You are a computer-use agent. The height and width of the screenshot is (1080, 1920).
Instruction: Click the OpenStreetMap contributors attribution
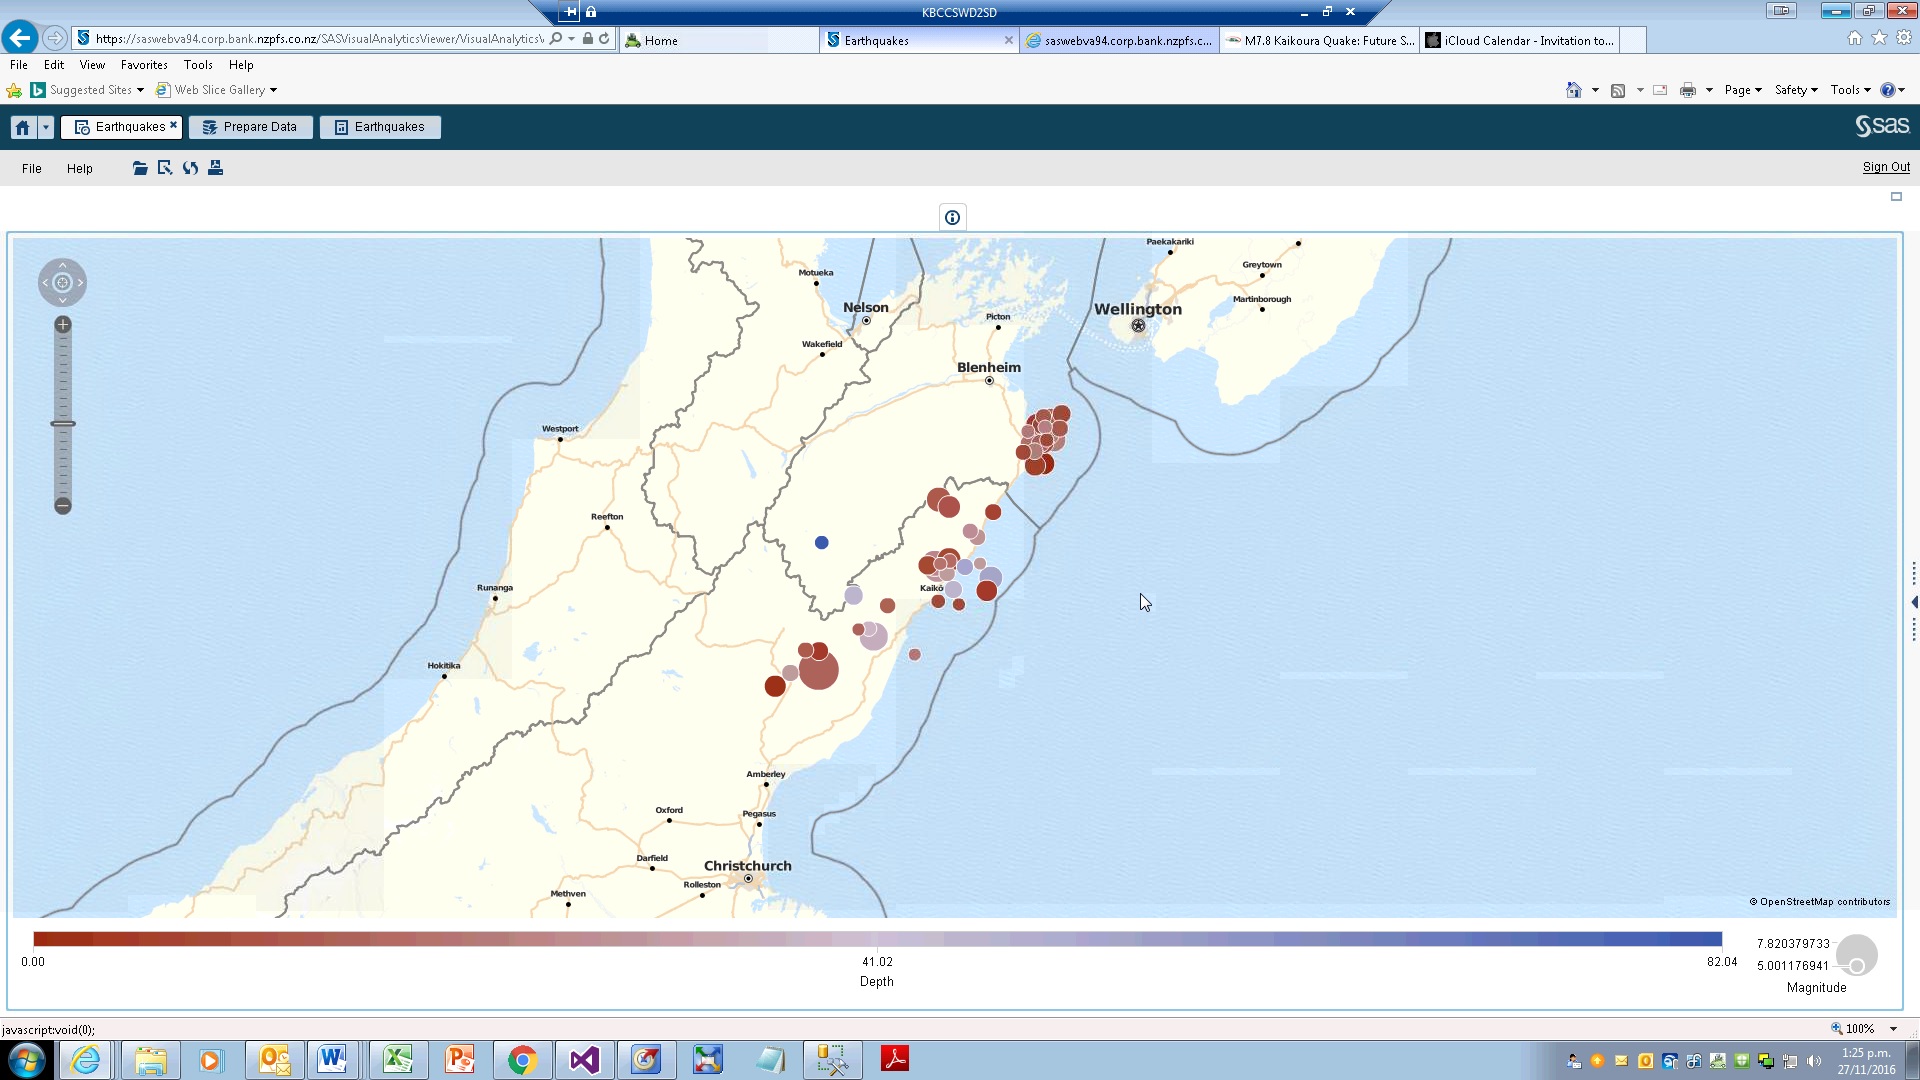pos(1820,902)
